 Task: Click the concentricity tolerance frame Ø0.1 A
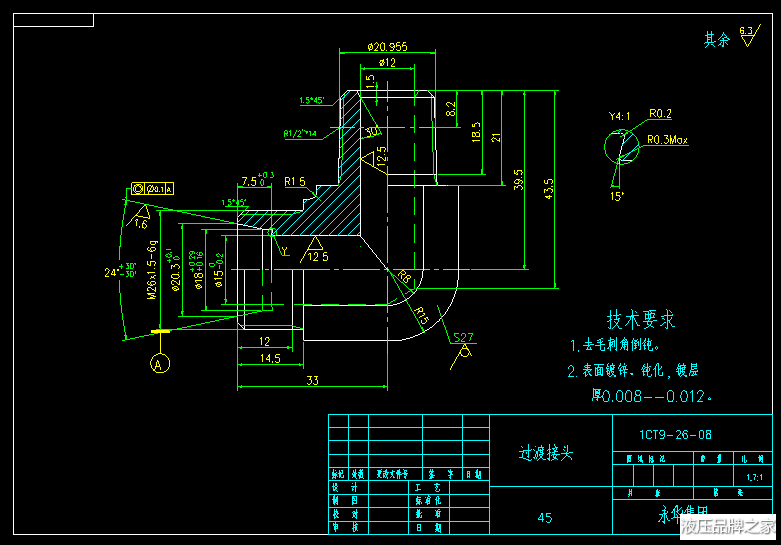point(152,188)
